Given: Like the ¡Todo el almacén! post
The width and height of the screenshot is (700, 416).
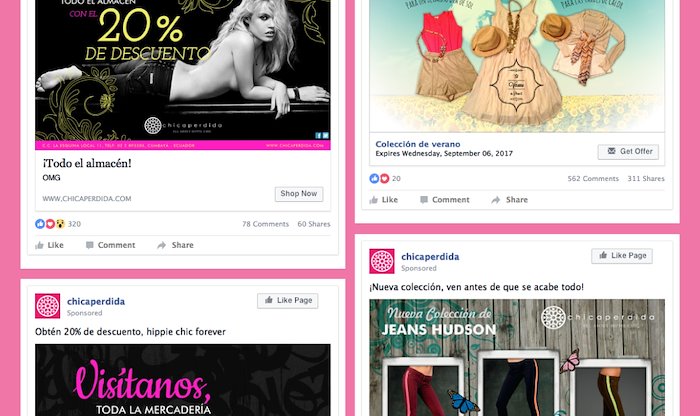Looking at the screenshot, I should 50,245.
